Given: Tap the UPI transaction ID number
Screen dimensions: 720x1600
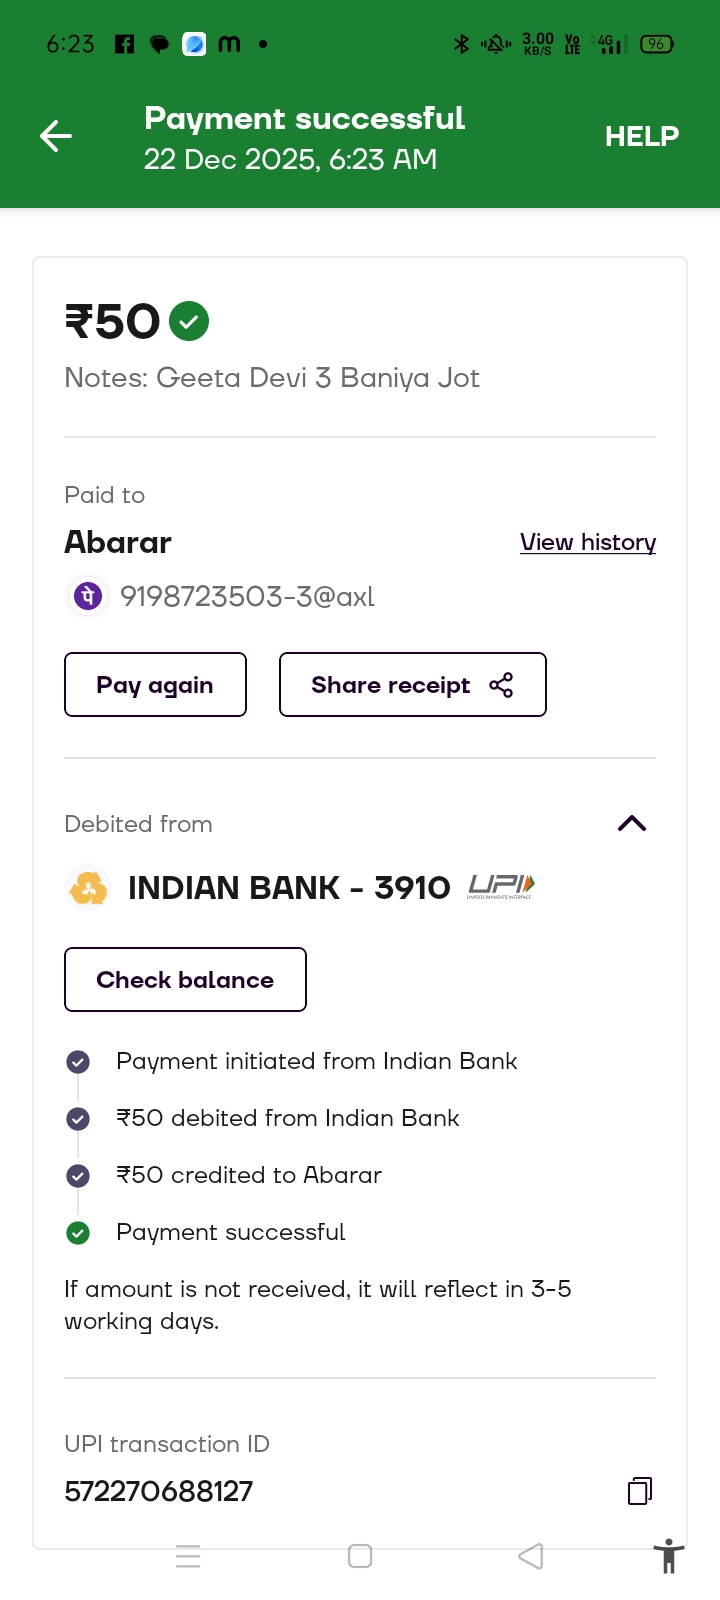Looking at the screenshot, I should [159, 1491].
